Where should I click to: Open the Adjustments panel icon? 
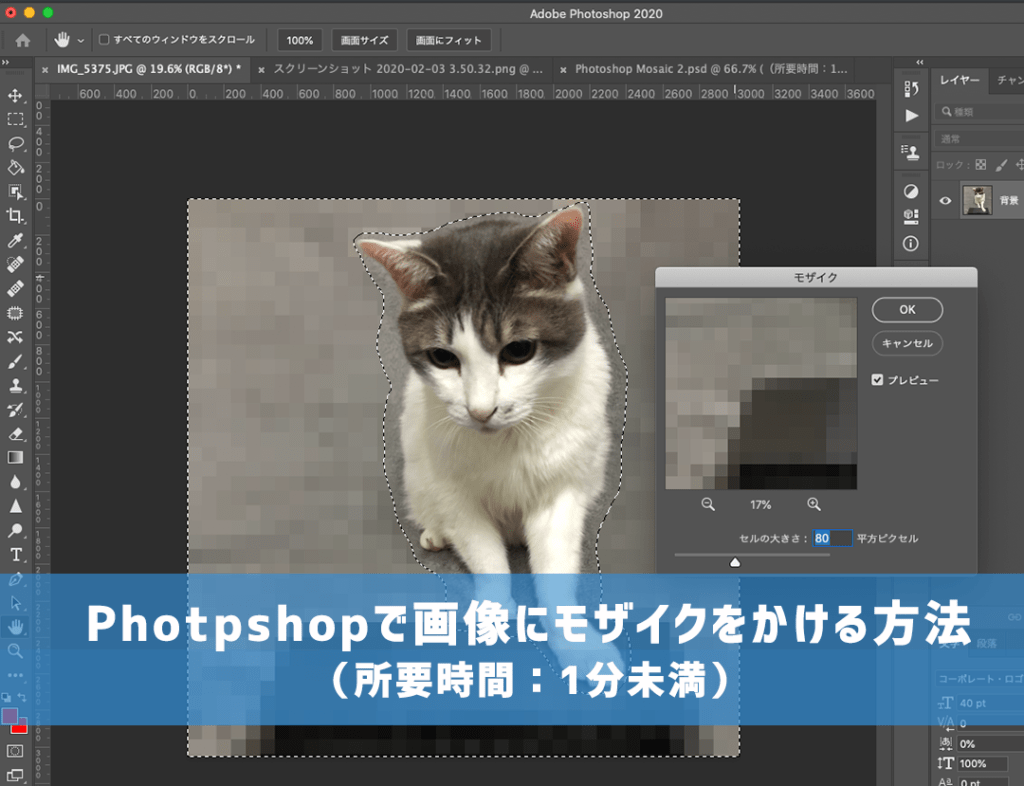[x=911, y=191]
